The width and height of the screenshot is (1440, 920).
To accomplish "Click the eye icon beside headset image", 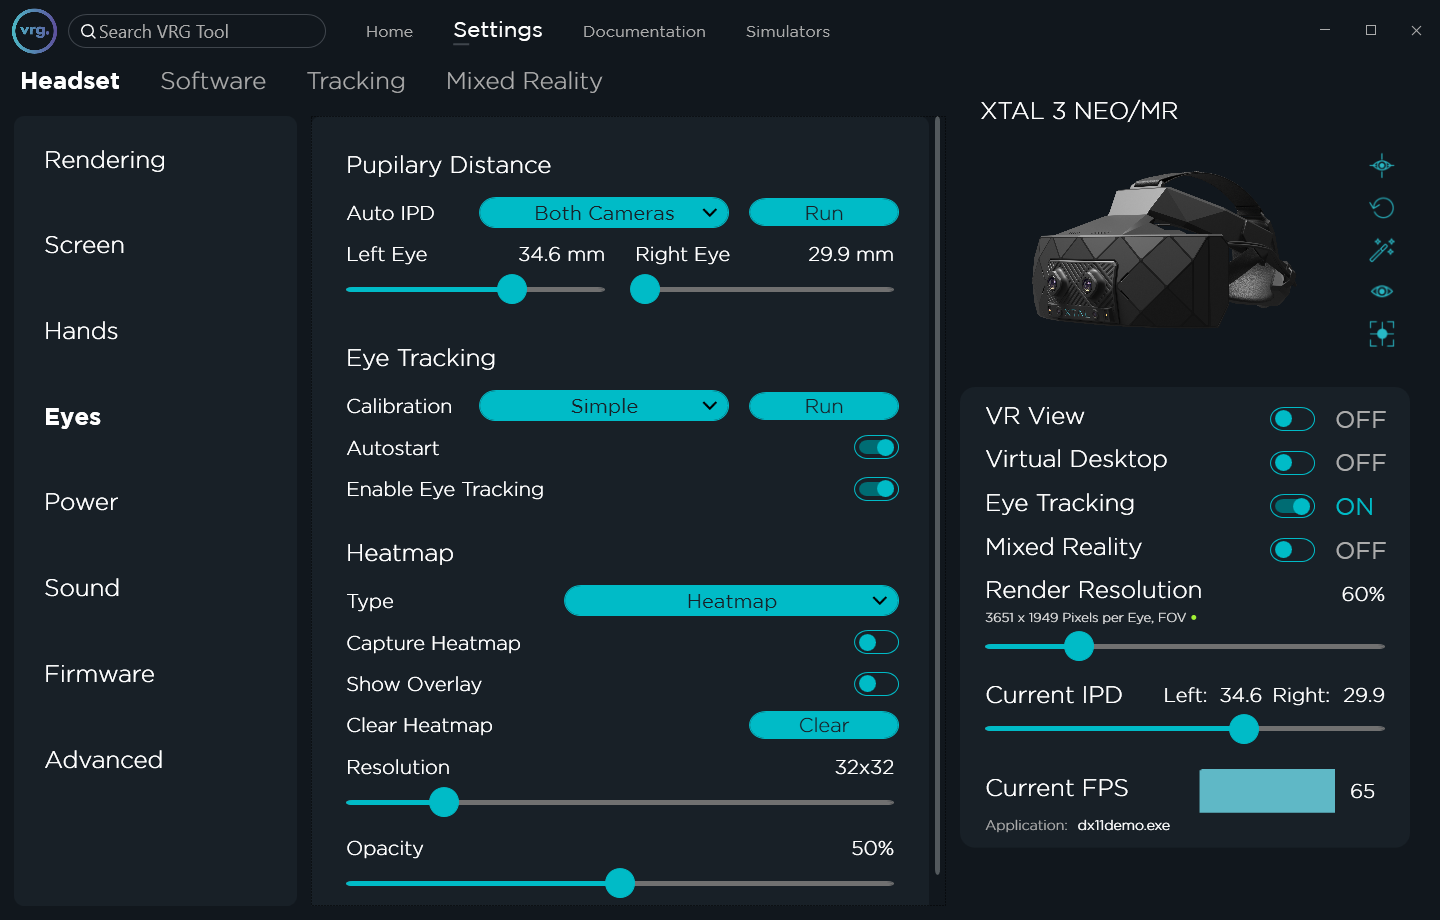I will coord(1382,291).
